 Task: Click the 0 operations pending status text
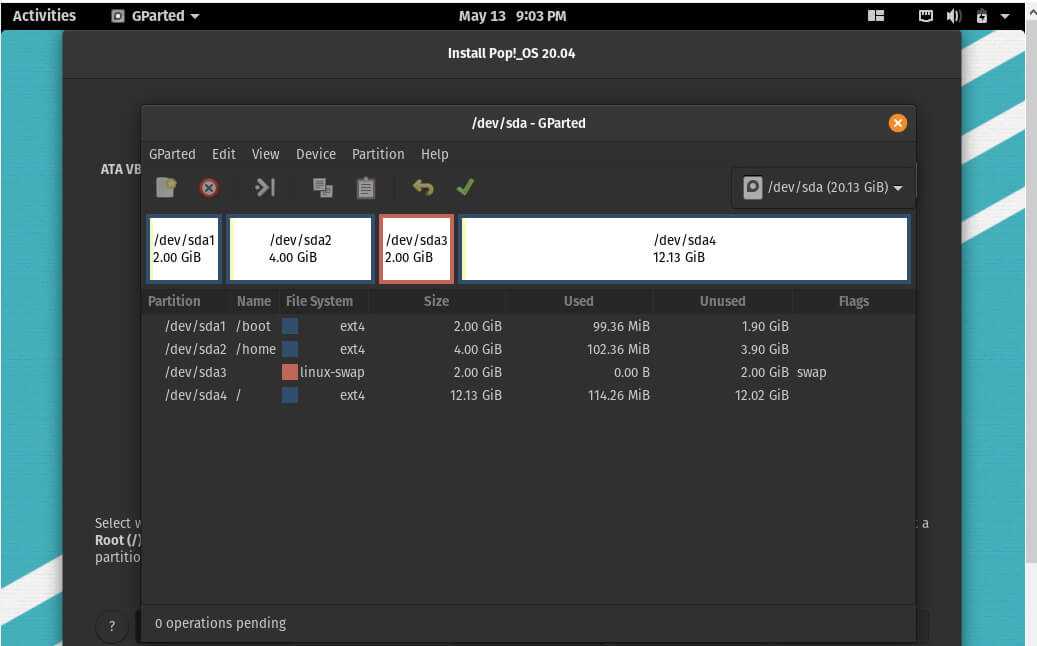pyautogui.click(x=220, y=623)
